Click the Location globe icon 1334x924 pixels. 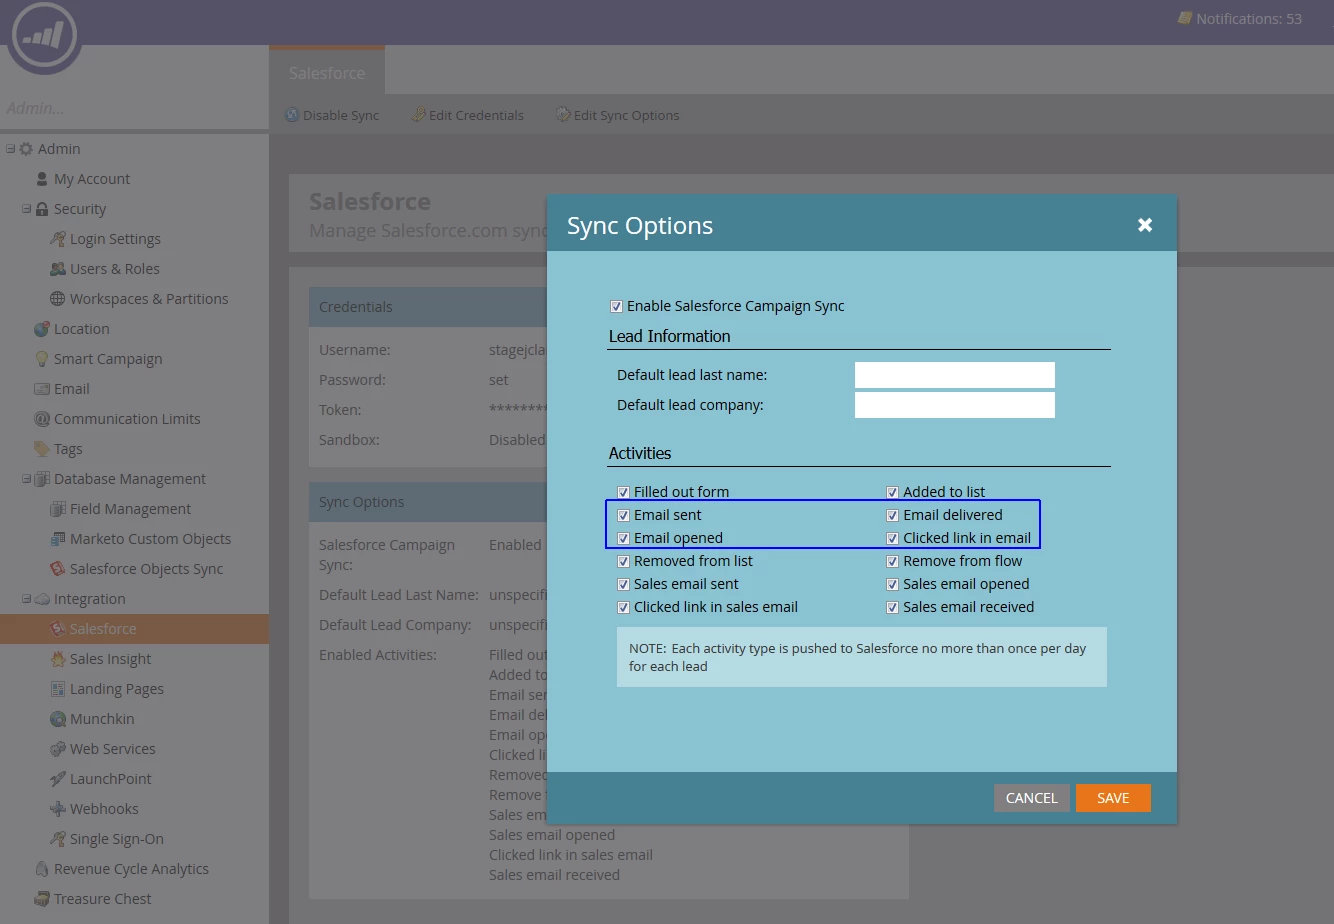42,329
